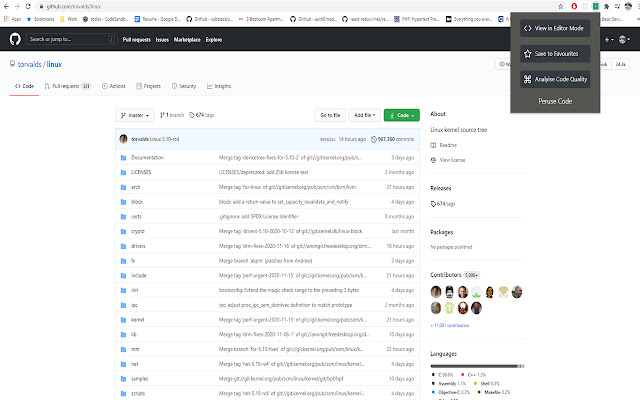Open init folder
This screenshot has width=640, height=400.
click(x=134, y=290)
